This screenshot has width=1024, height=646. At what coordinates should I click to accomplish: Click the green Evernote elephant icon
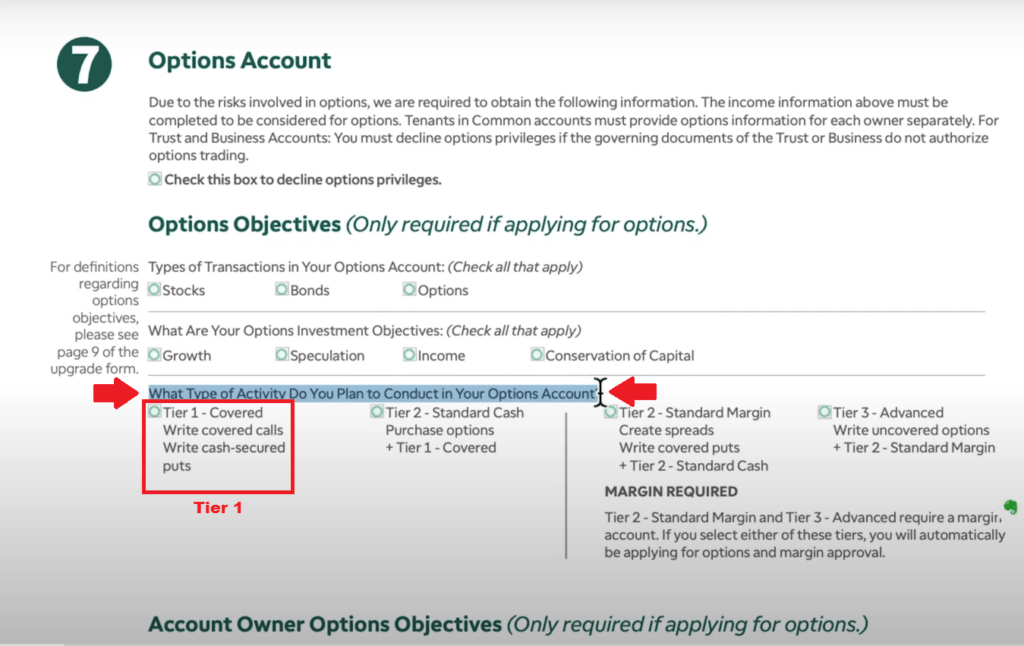[x=1010, y=508]
